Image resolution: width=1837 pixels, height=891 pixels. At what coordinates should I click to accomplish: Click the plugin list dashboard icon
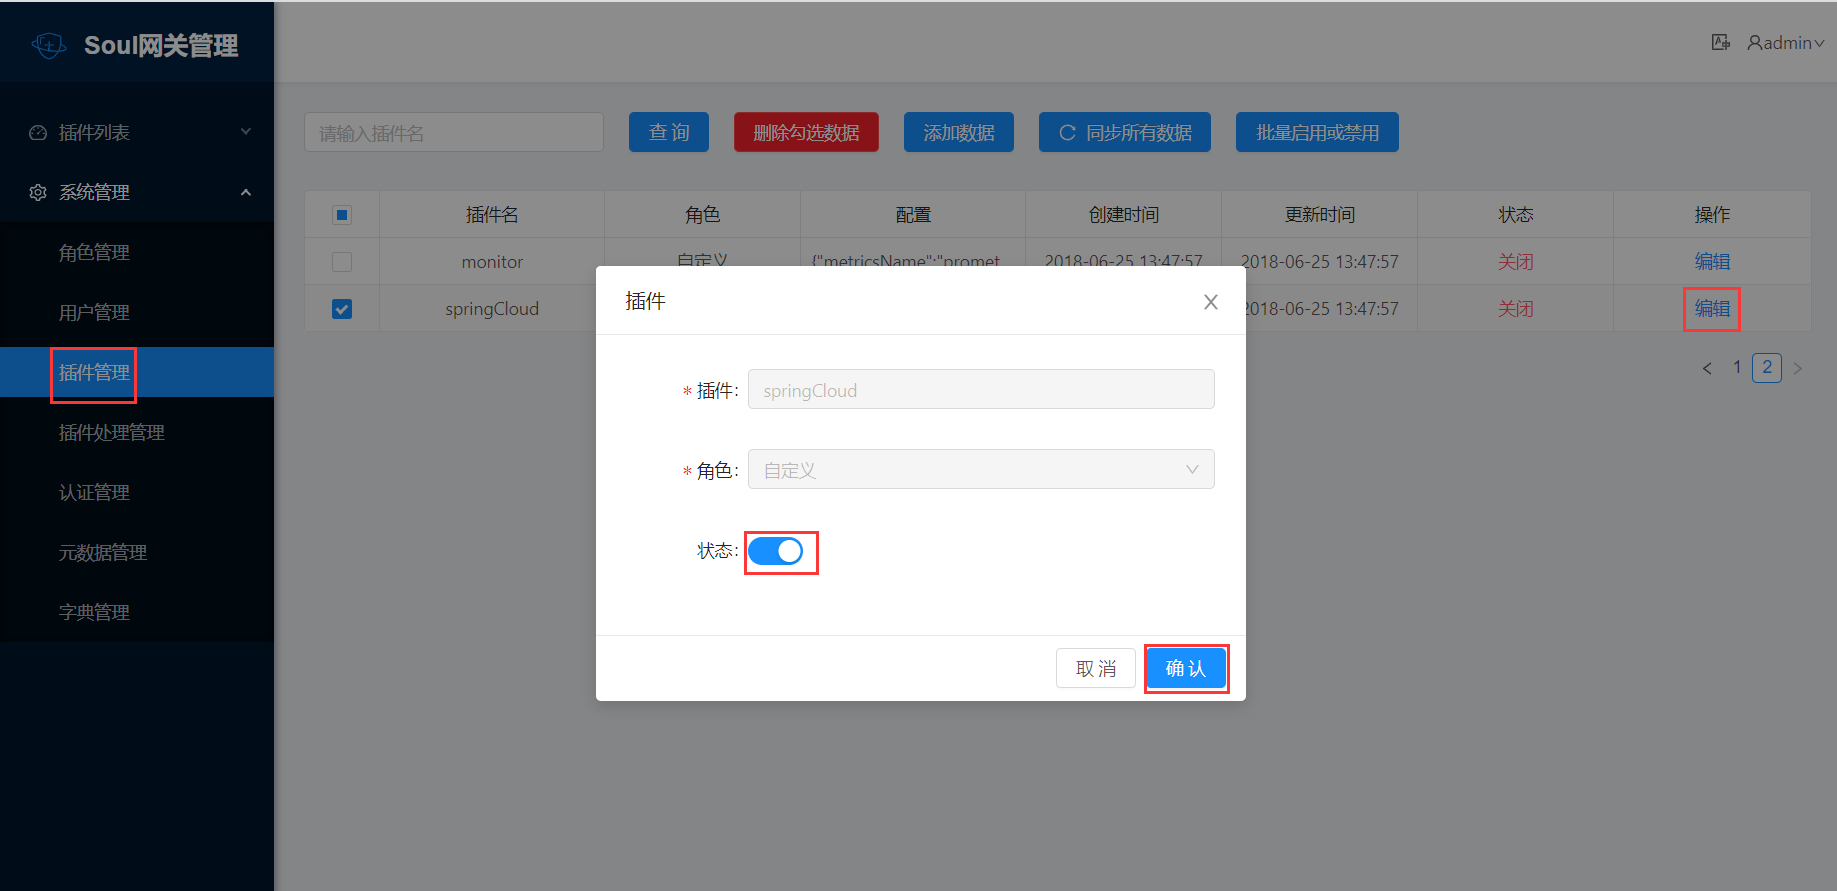click(38, 132)
